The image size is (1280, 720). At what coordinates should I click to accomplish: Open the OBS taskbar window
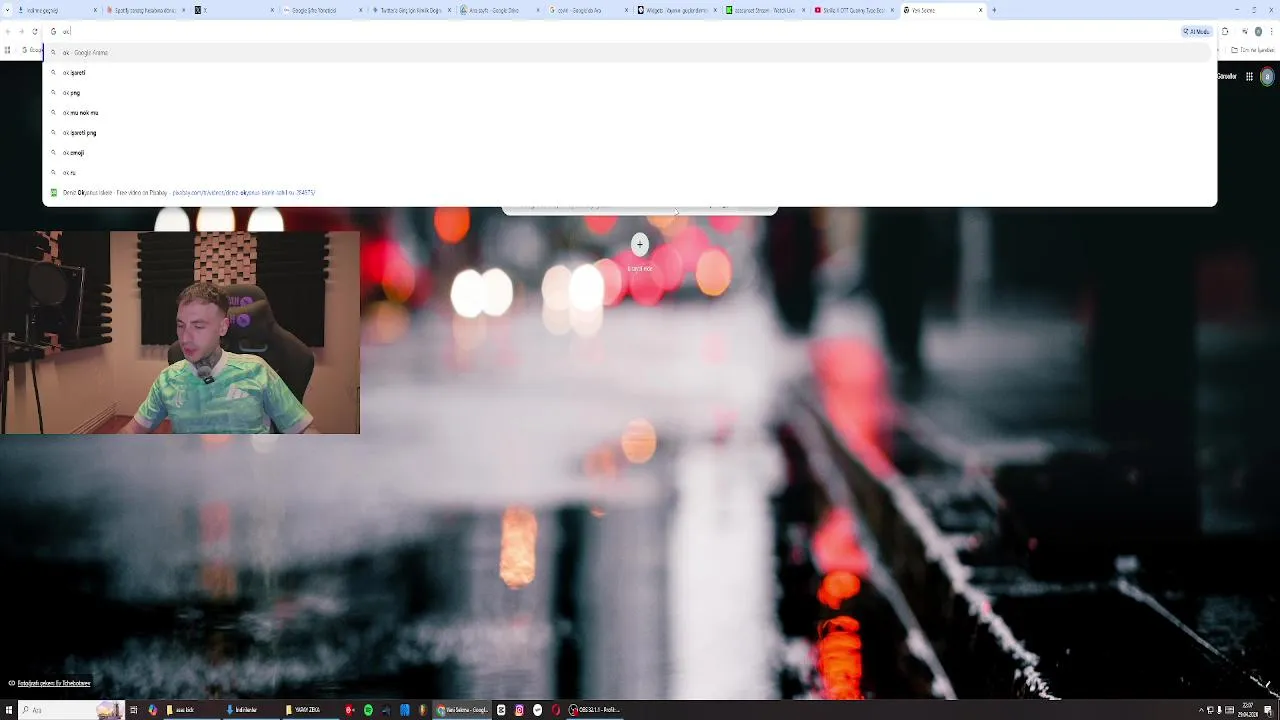[596, 710]
